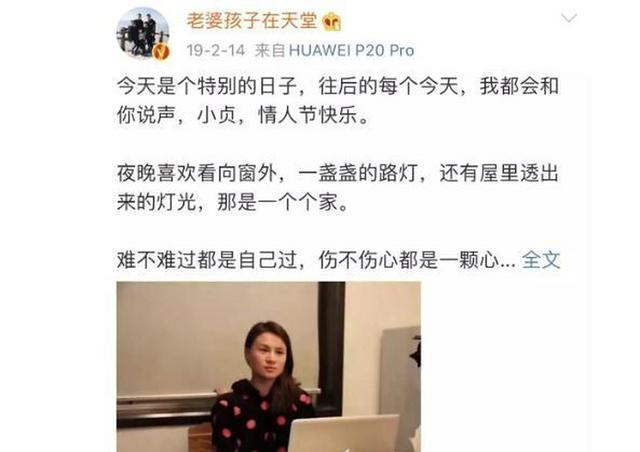The width and height of the screenshot is (640, 452).
Task: Click the 19-2-14 post timestamp
Action: (x=216, y=51)
